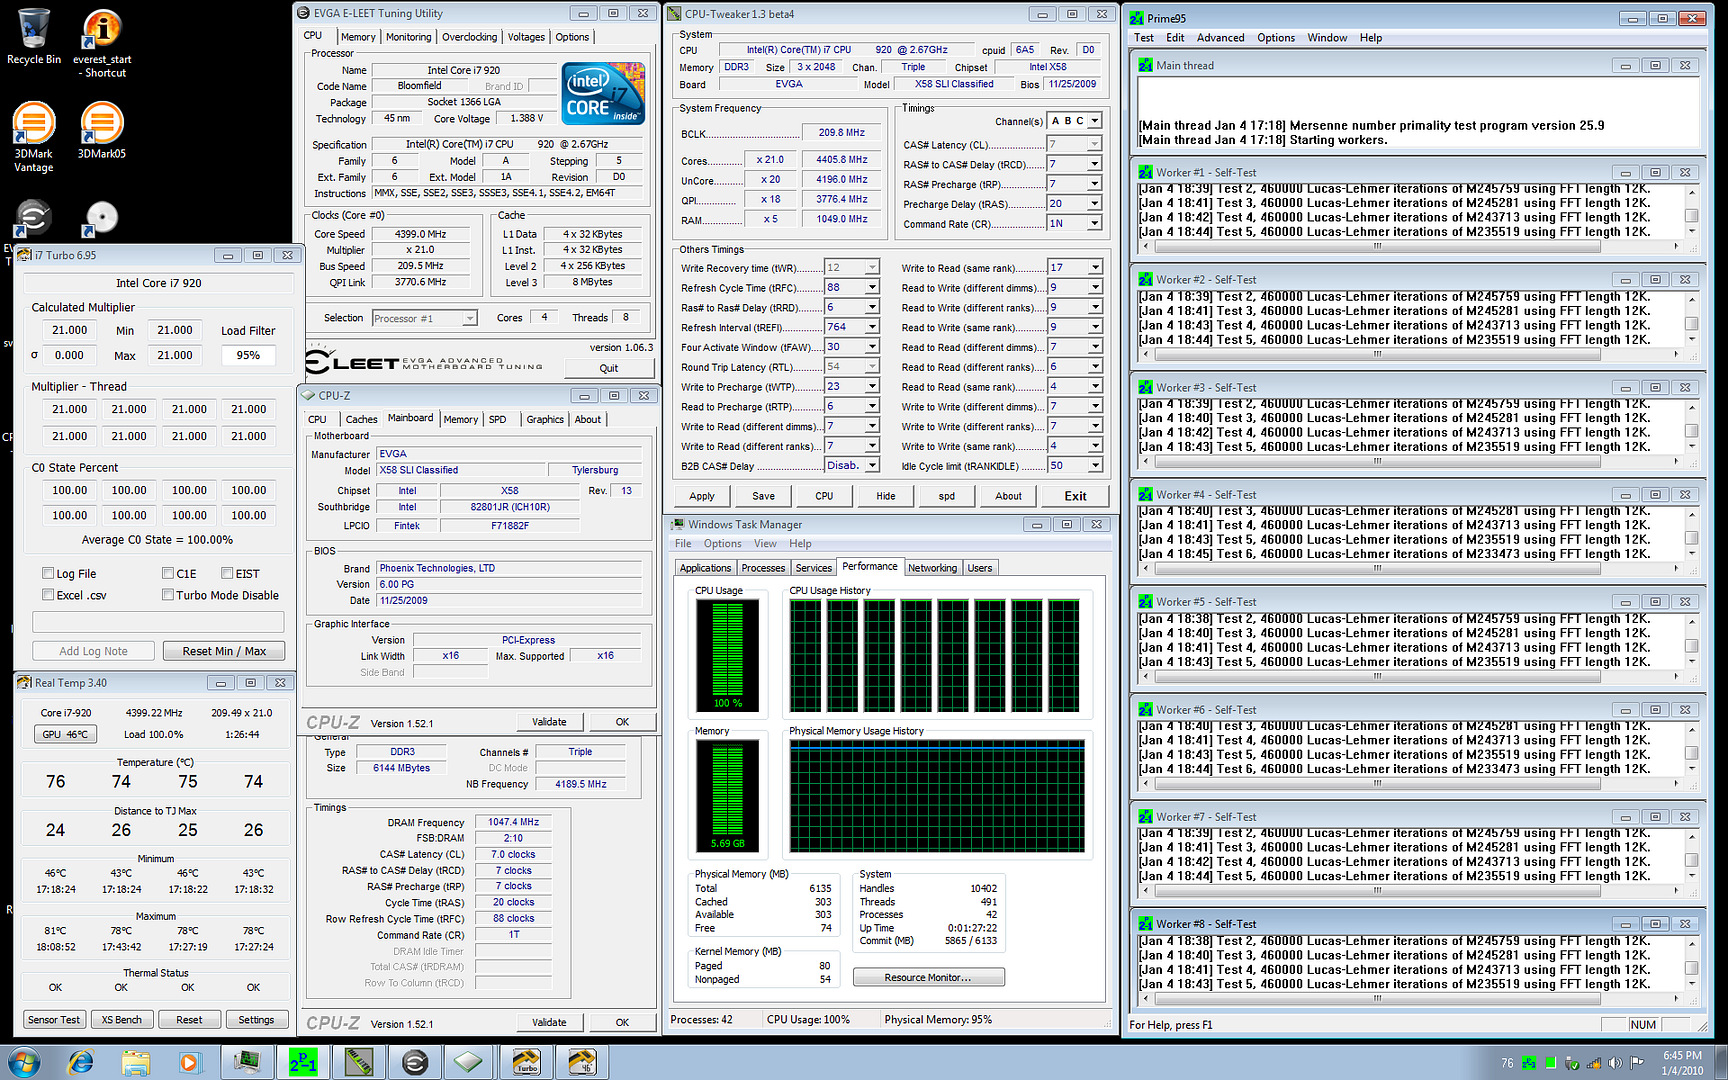
Task: Launch Internet Explorer from the taskbar
Action: (80, 1062)
